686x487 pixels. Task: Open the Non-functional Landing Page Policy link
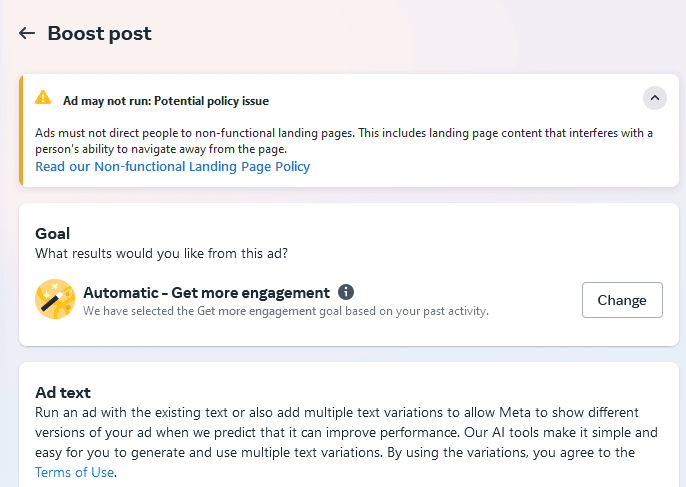coord(172,167)
